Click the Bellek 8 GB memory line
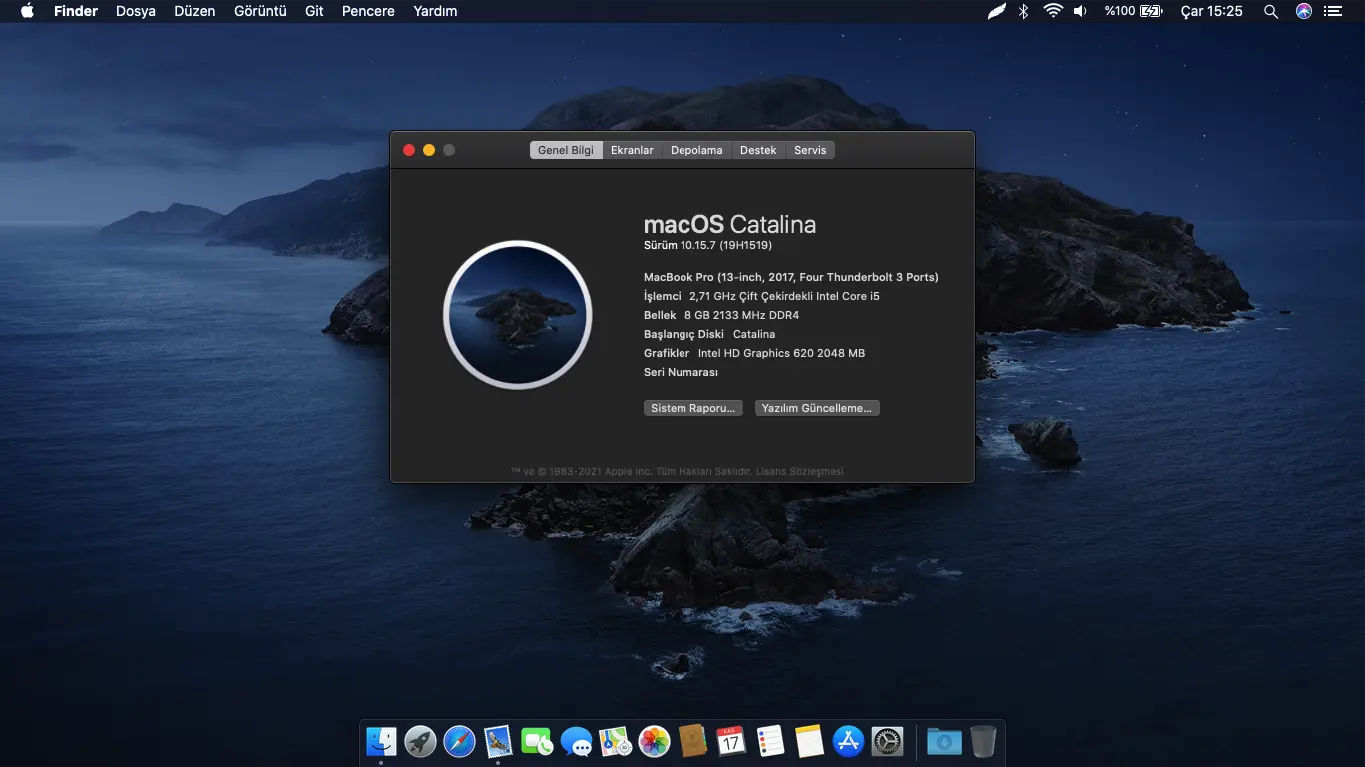The height and width of the screenshot is (767, 1365). pos(721,315)
